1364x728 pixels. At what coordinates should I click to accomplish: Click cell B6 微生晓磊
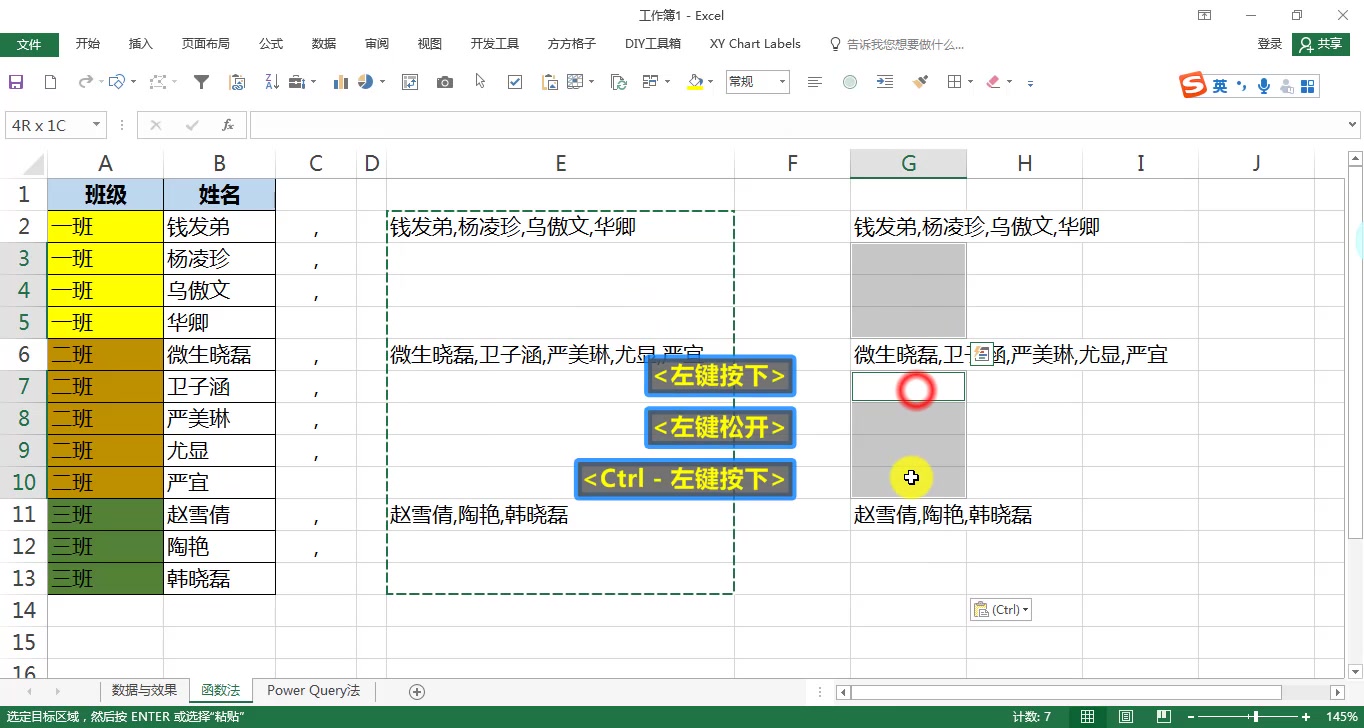click(219, 355)
